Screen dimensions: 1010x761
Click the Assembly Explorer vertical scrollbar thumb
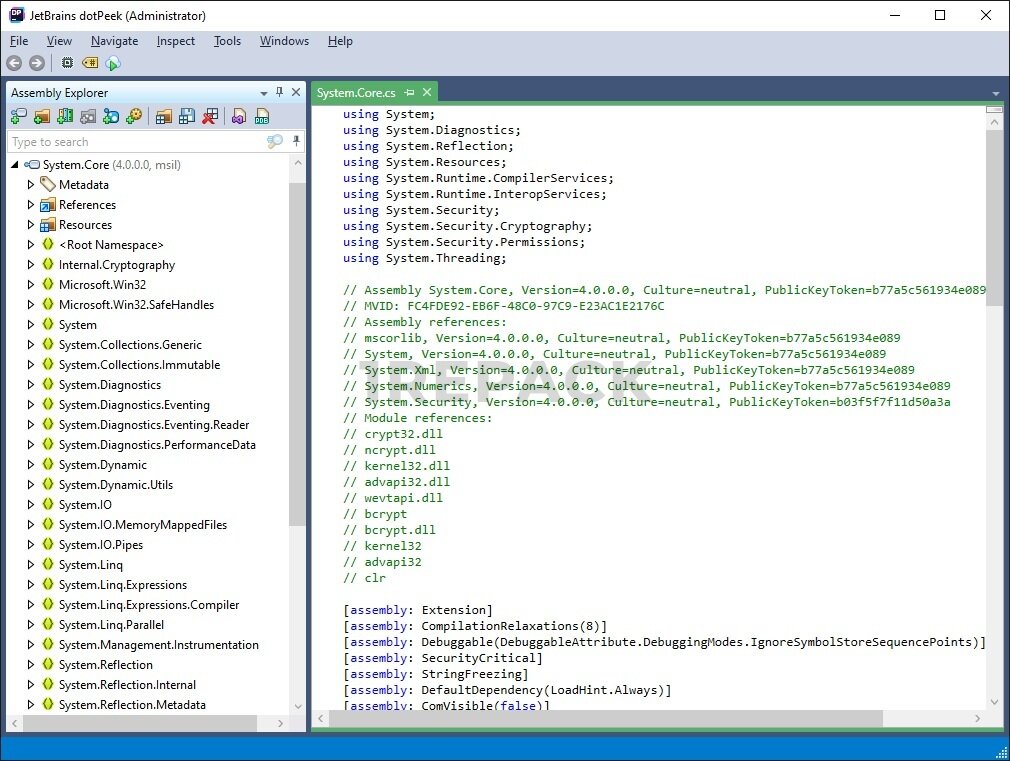(x=297, y=354)
